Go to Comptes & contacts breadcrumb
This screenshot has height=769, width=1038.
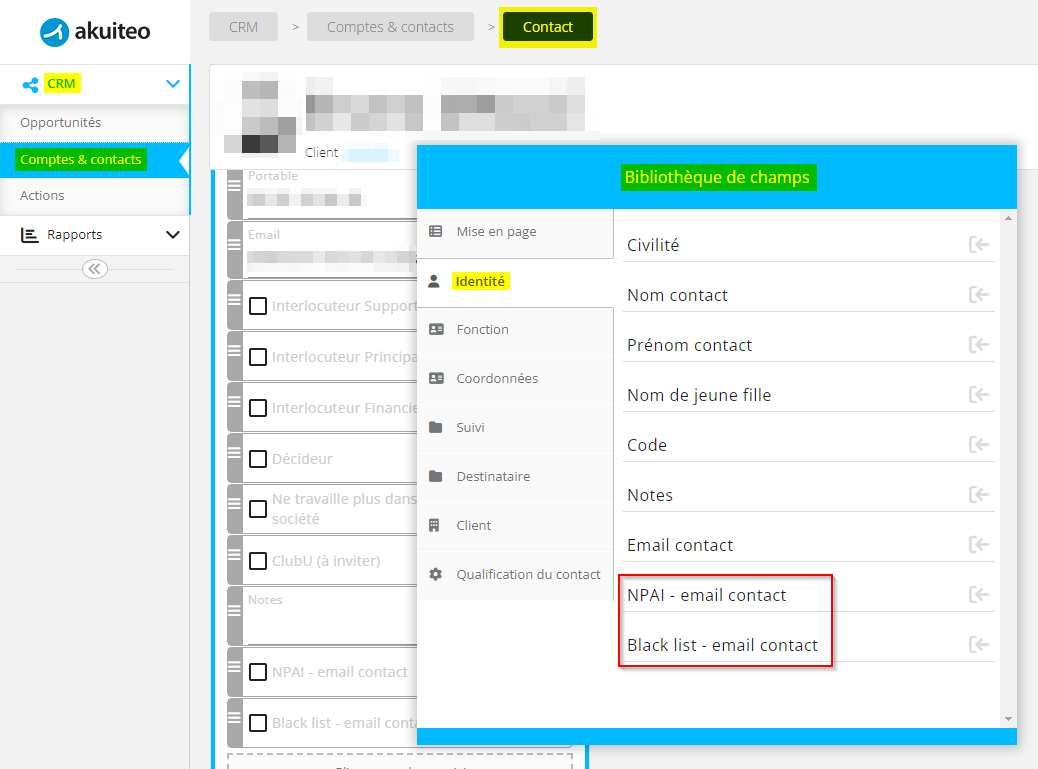pos(390,27)
